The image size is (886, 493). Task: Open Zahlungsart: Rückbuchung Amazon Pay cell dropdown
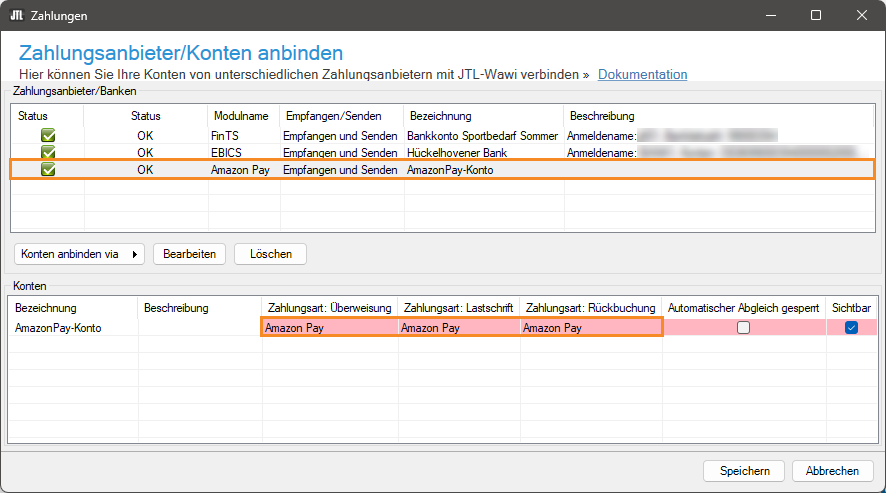click(x=590, y=327)
